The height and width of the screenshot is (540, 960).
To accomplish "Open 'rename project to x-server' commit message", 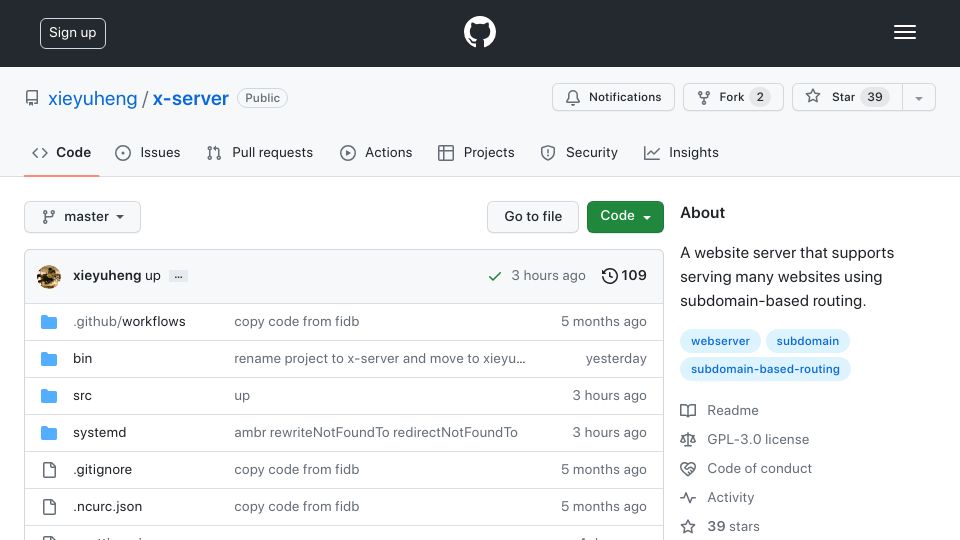I will tap(380, 359).
